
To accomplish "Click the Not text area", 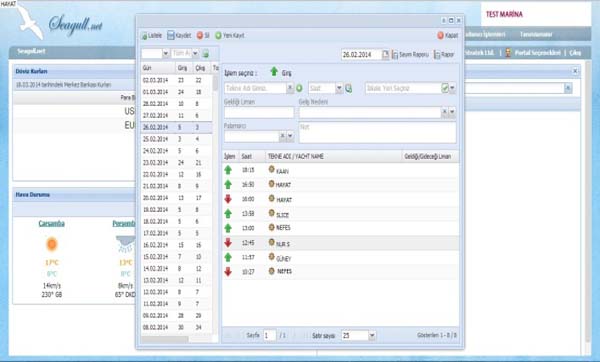I will [x=377, y=132].
